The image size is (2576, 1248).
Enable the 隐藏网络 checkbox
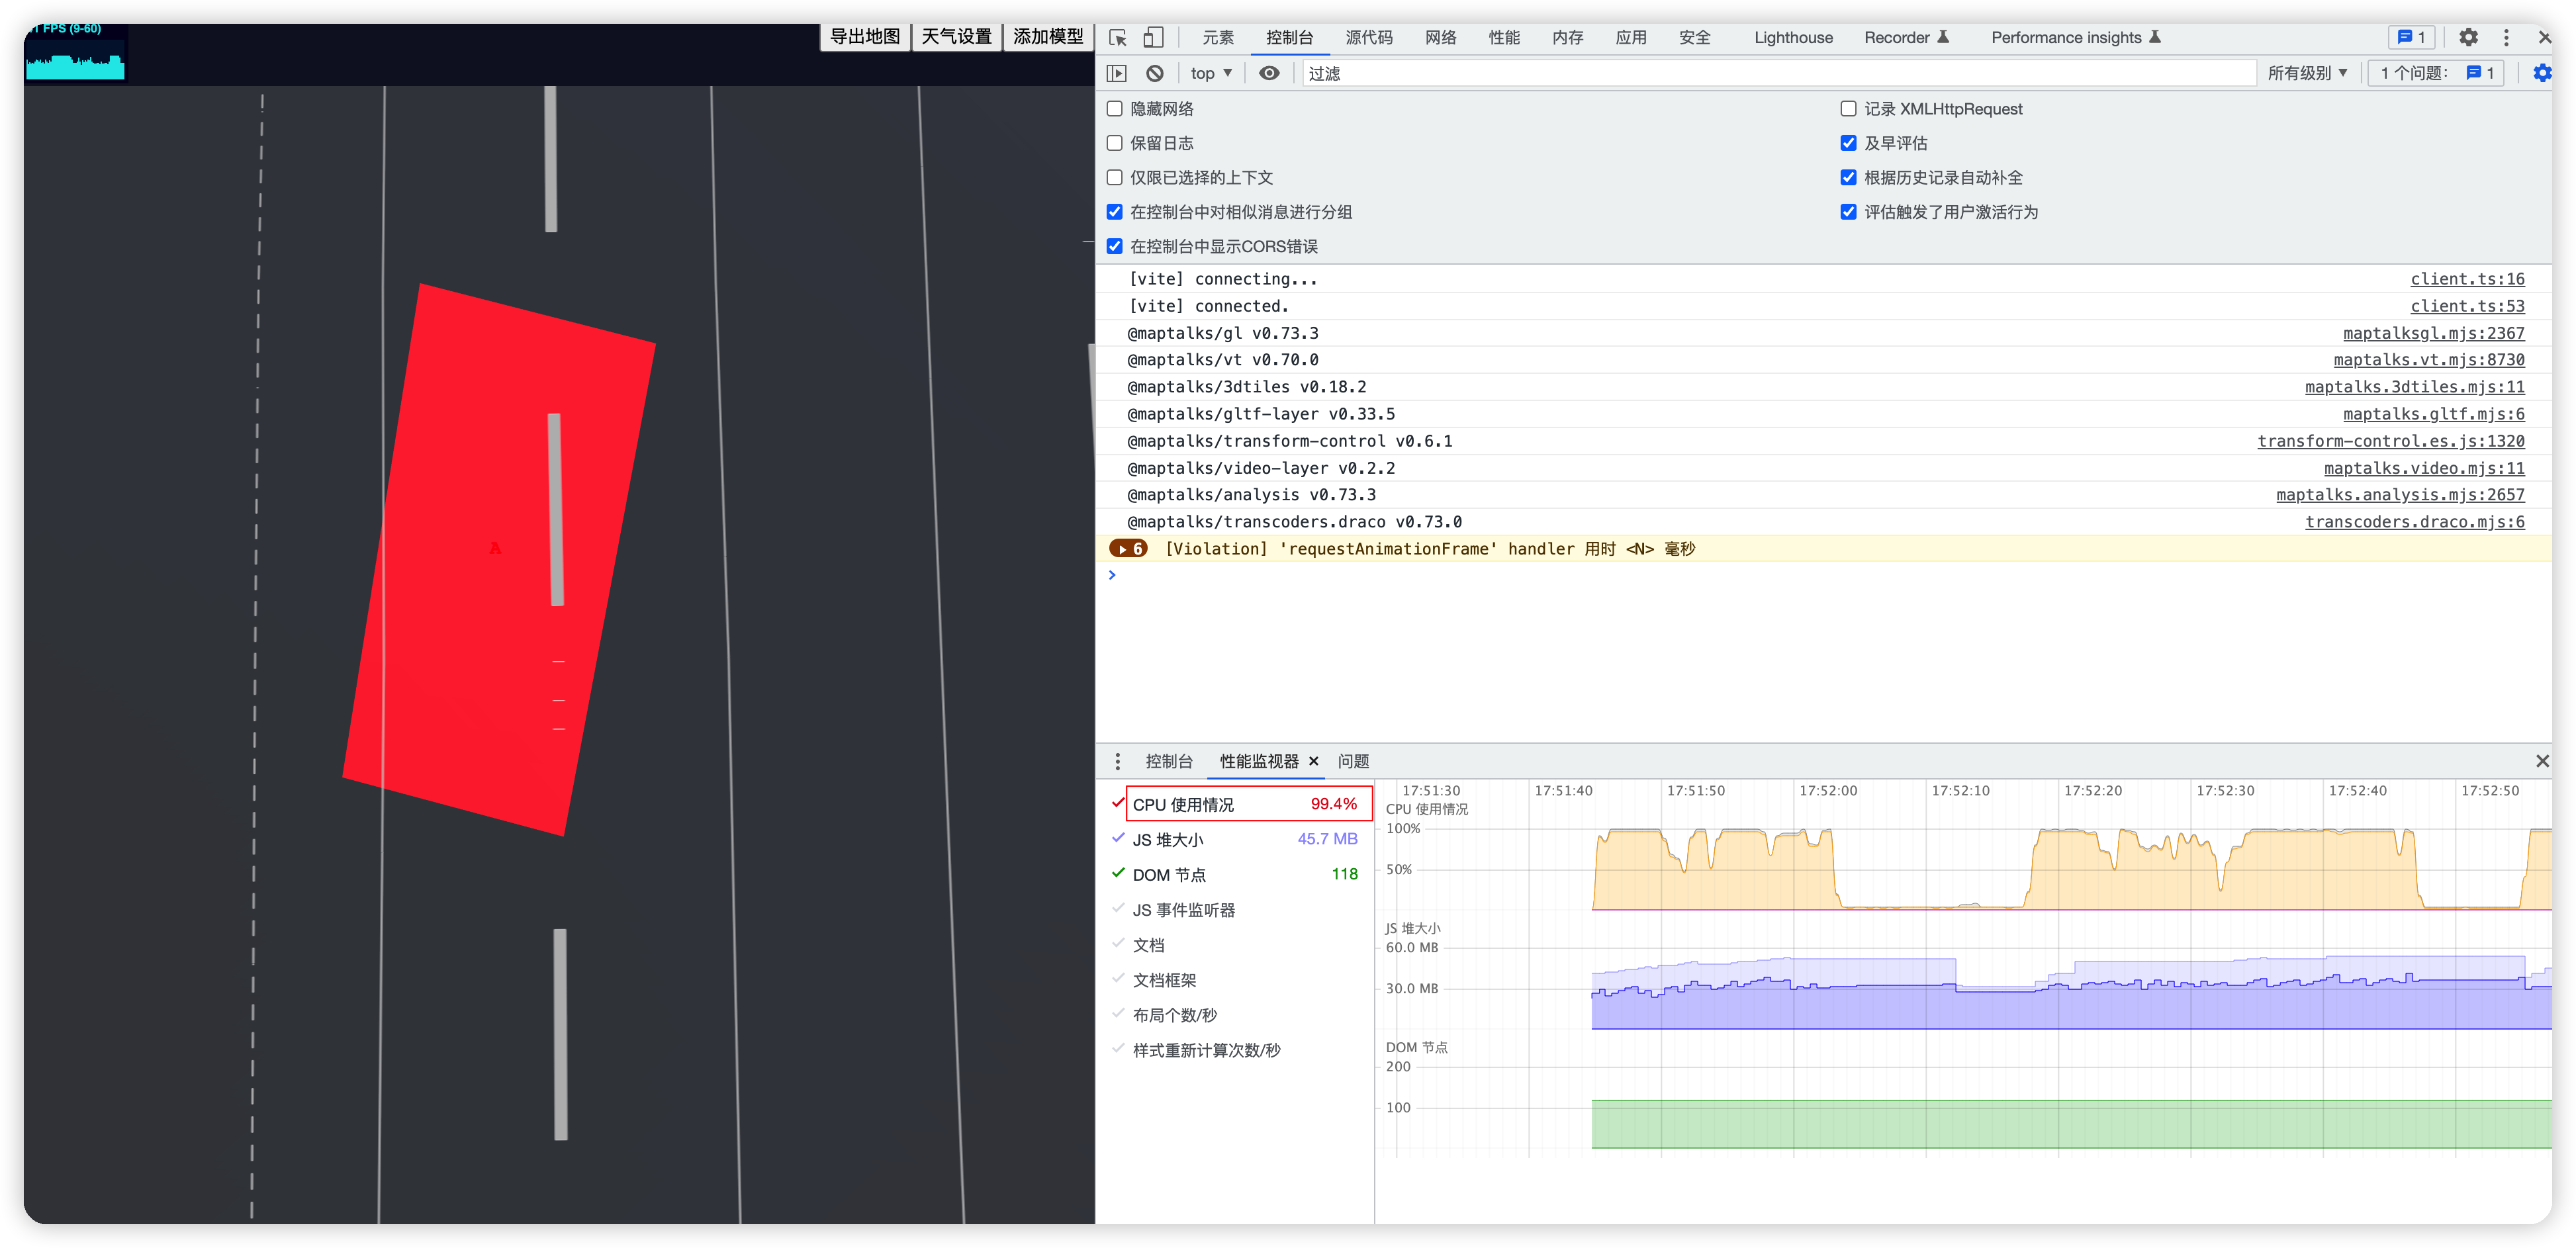(x=1115, y=109)
